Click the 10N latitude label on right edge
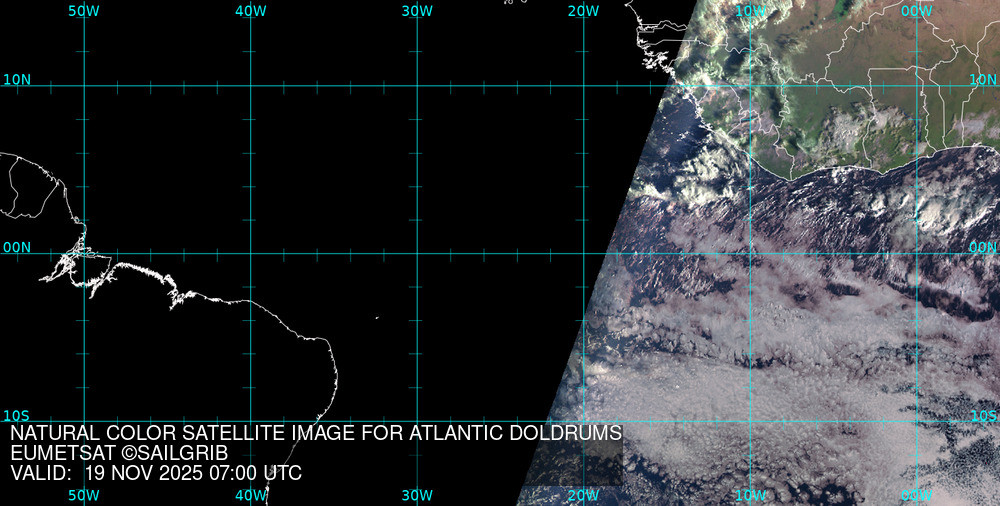The height and width of the screenshot is (506, 1000). click(983, 79)
